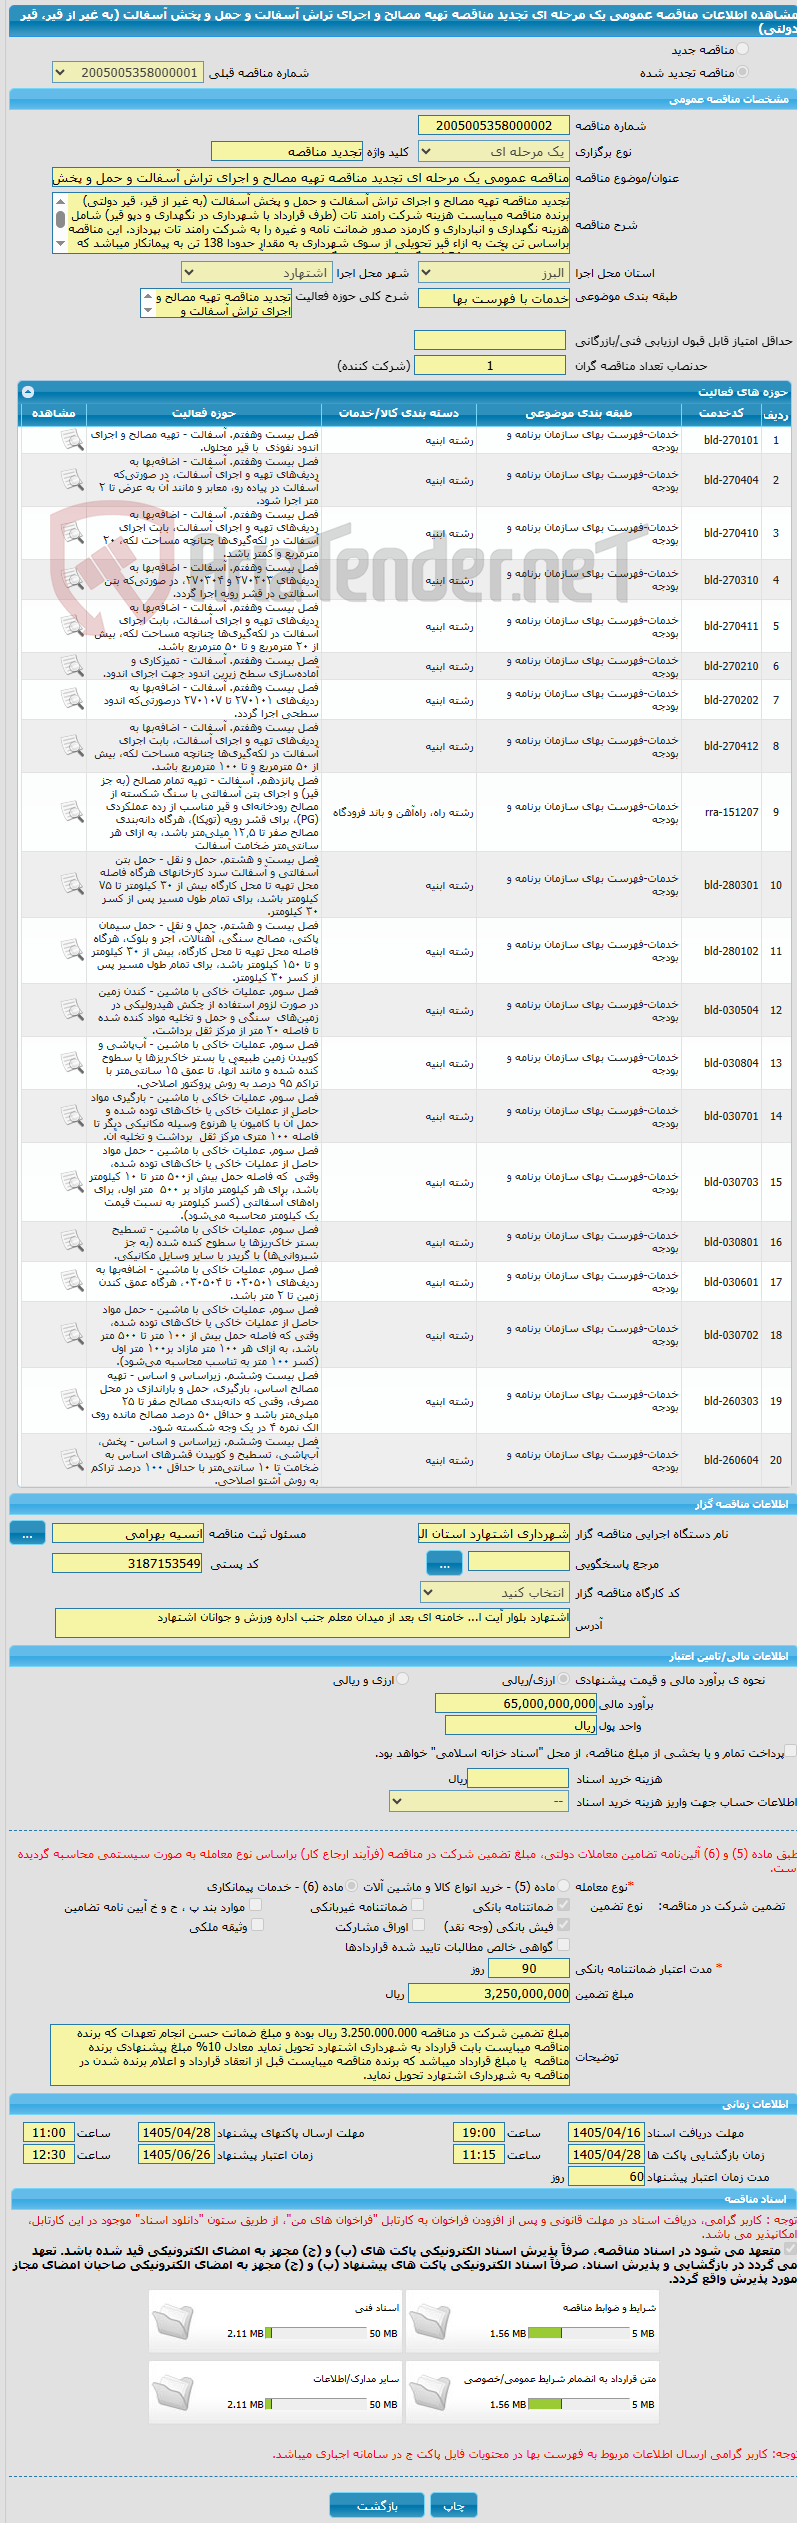
Task: Collapse the حوزه های فعالیت section
Action: 27,392
